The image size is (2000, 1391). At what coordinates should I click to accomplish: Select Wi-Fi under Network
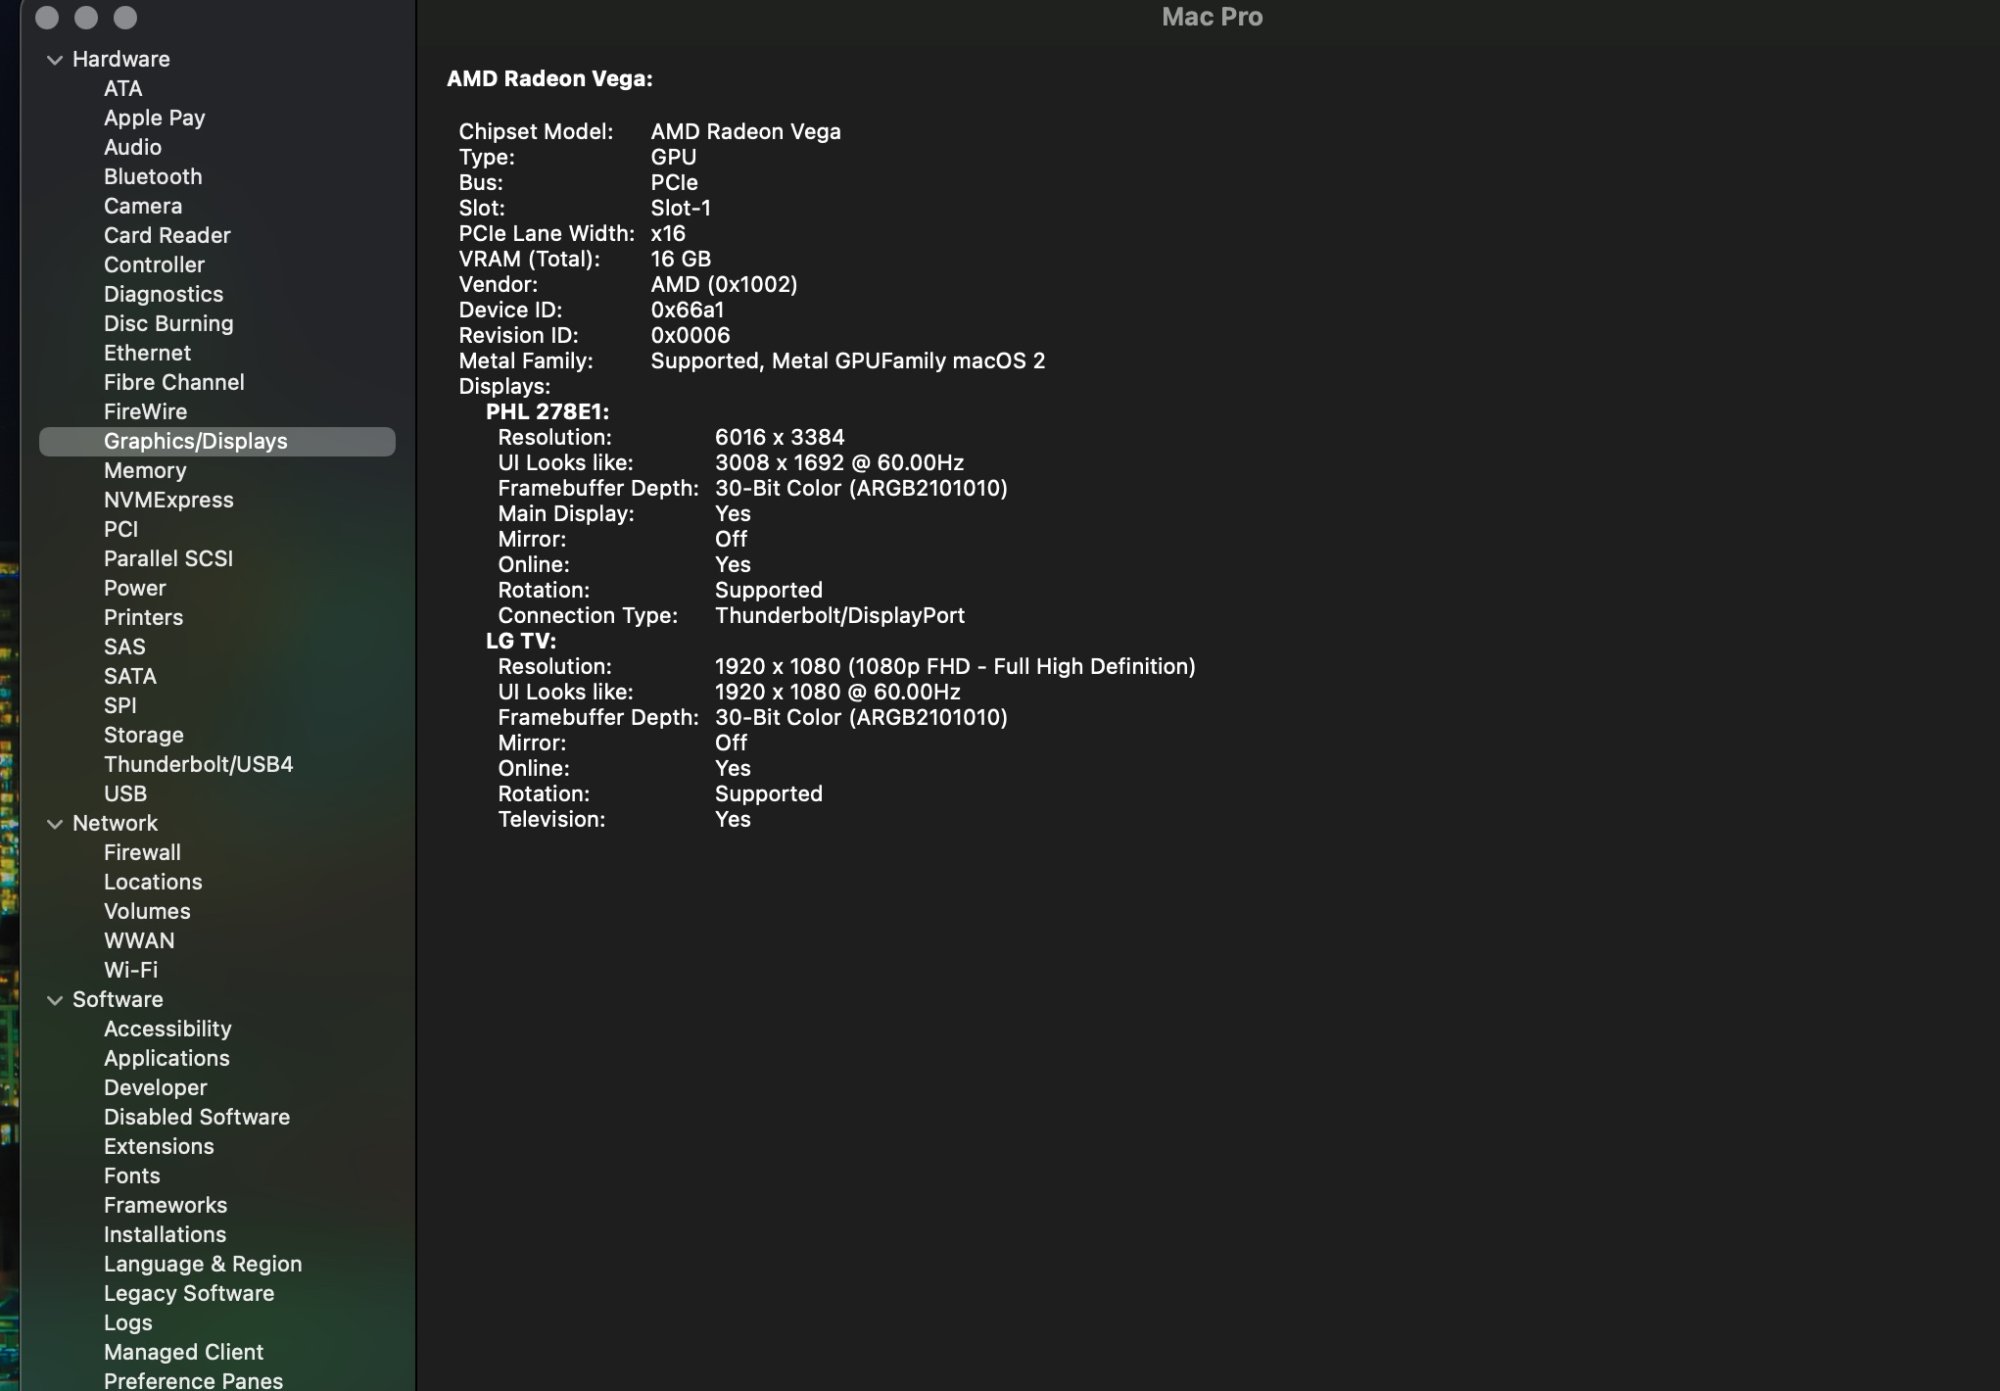131,970
